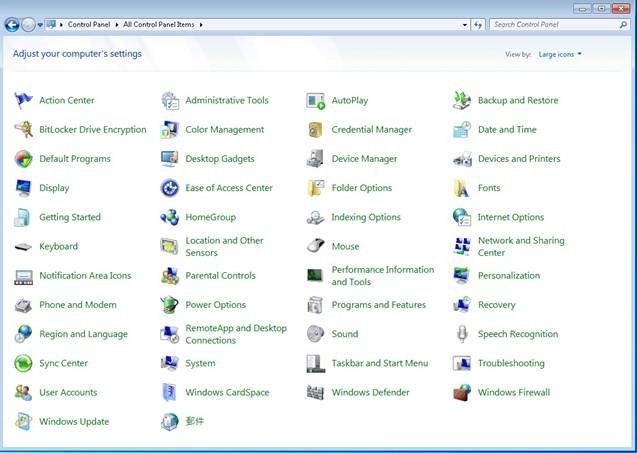Image resolution: width=637 pixels, height=453 pixels.
Task: Open the Internet Options globe icon
Action: 462,217
